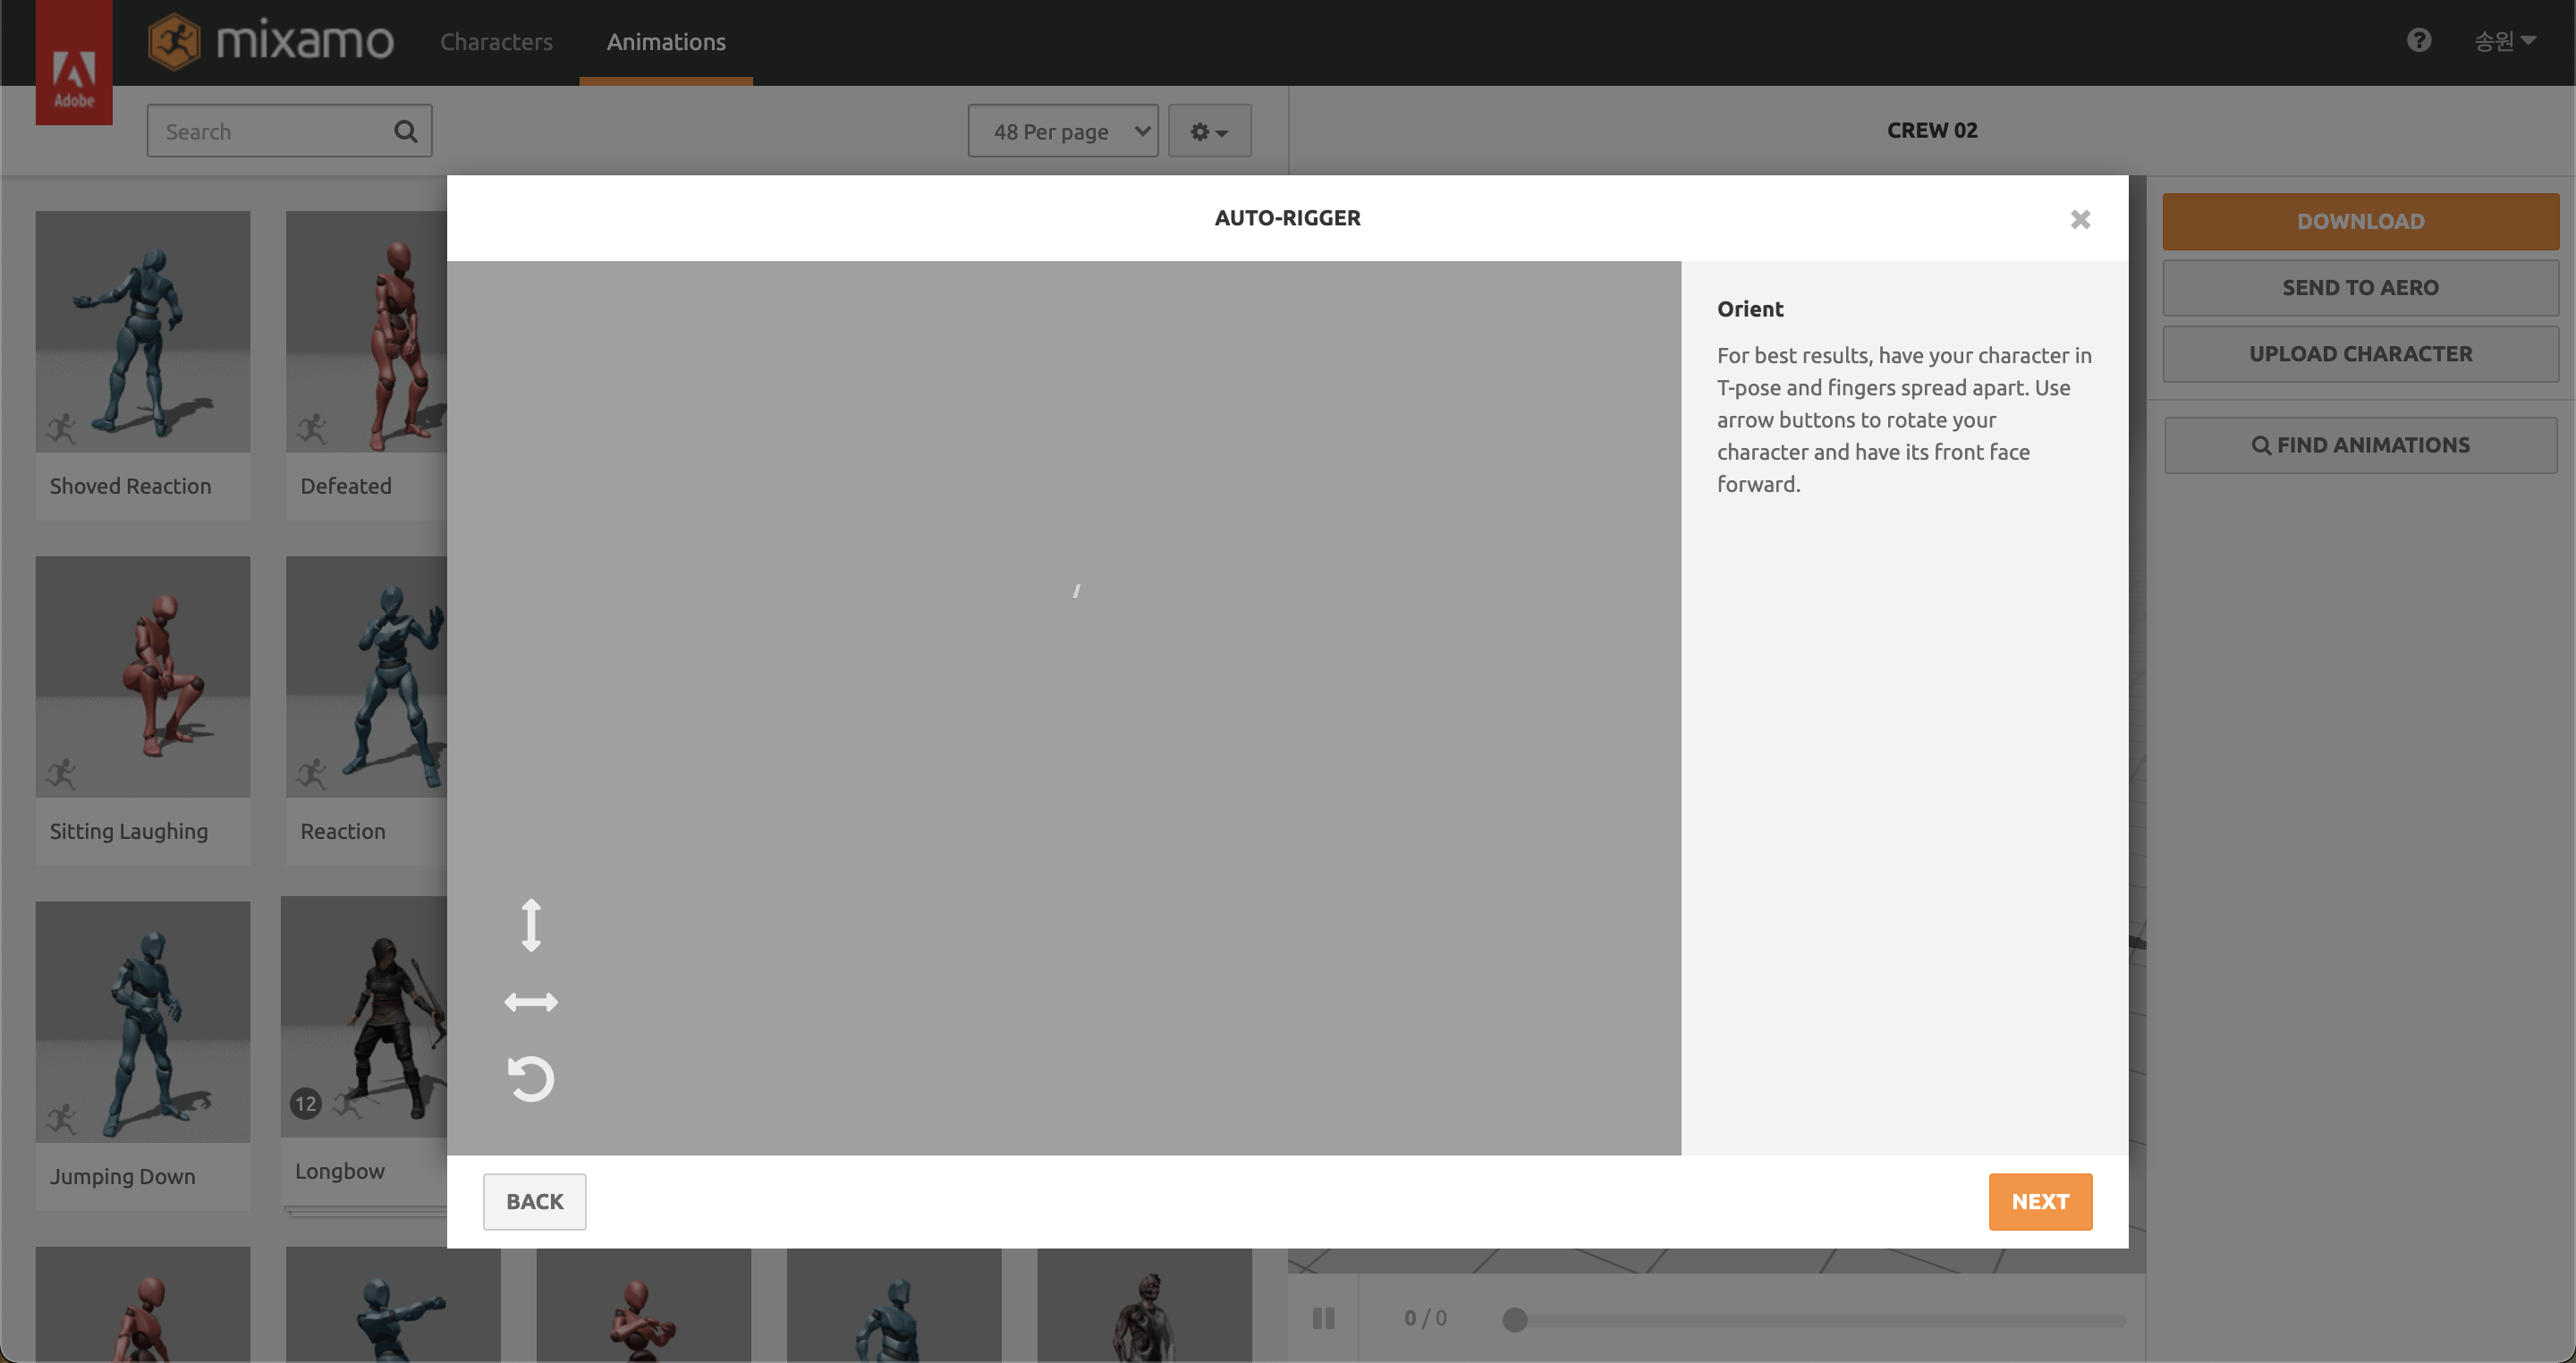
Task: Click the search magnifier icon
Action: point(405,131)
